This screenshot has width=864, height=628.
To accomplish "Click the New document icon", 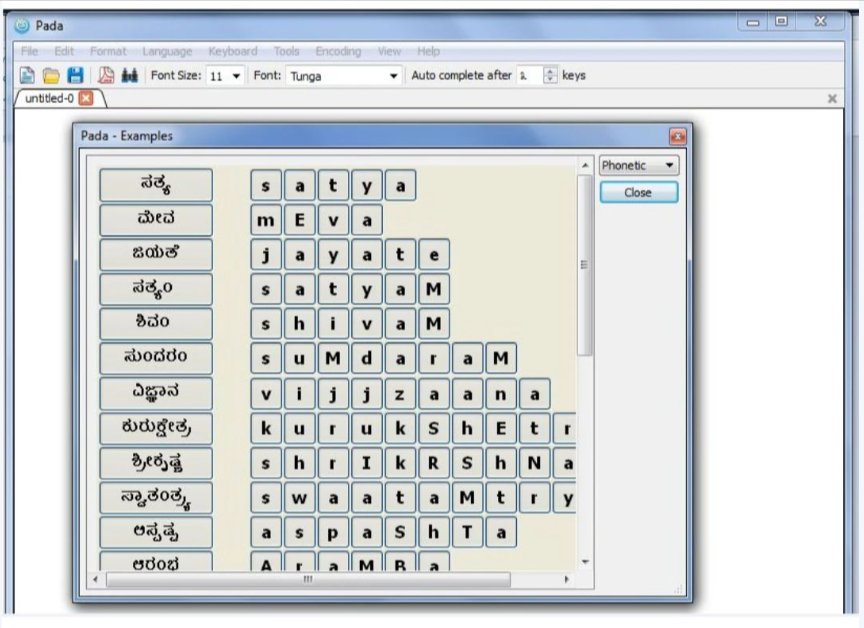I will (27, 75).
